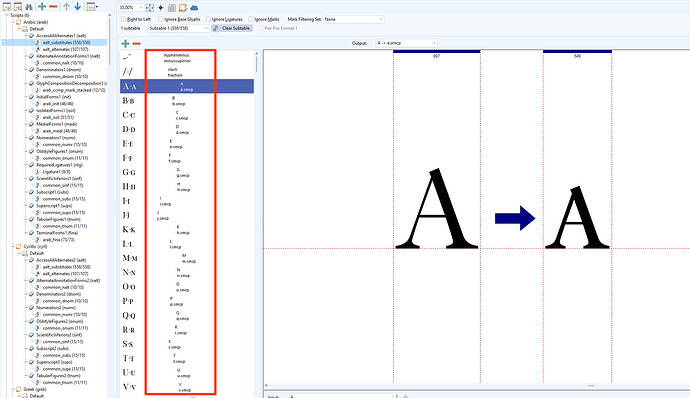Image resolution: width=690 pixels, height=398 pixels.
Task: Click the broom icon on Clear Subtable button
Action: tap(216, 28)
